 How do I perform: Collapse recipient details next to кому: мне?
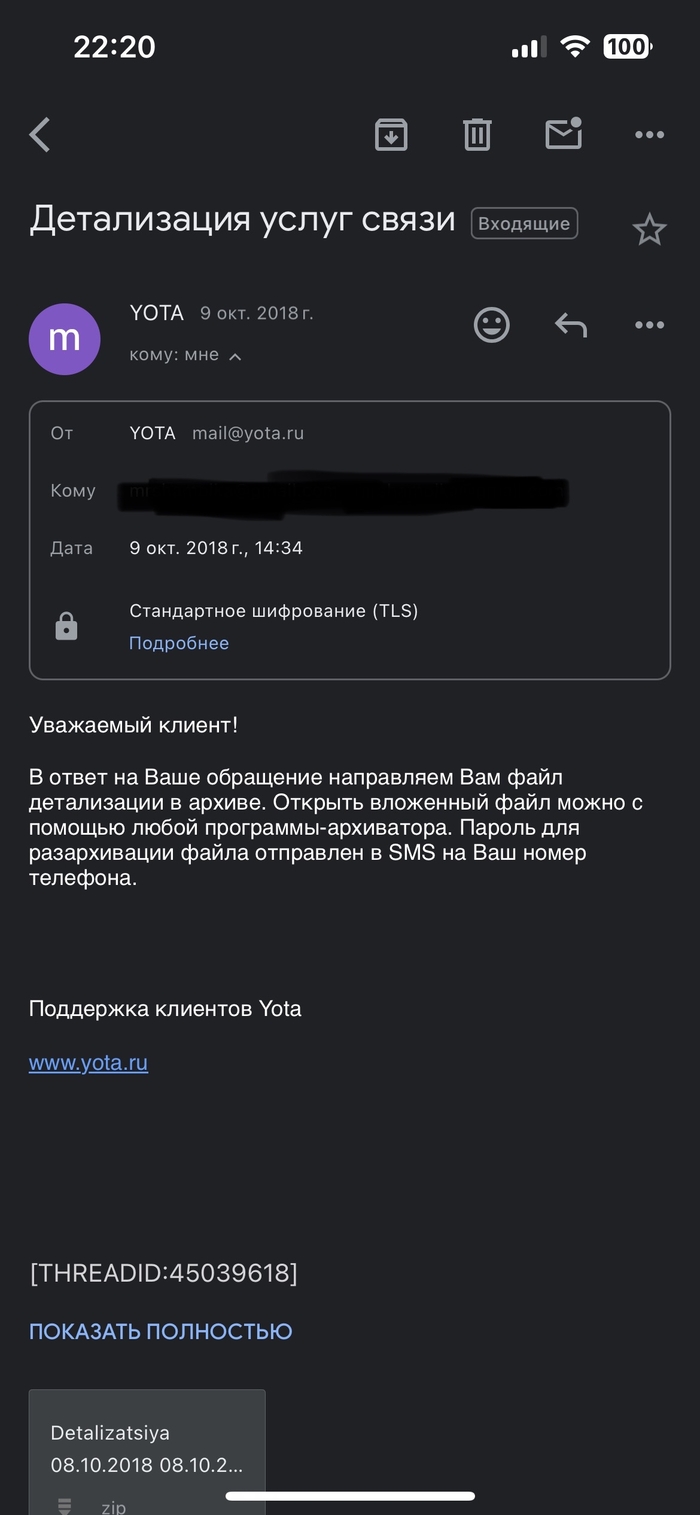(235, 356)
